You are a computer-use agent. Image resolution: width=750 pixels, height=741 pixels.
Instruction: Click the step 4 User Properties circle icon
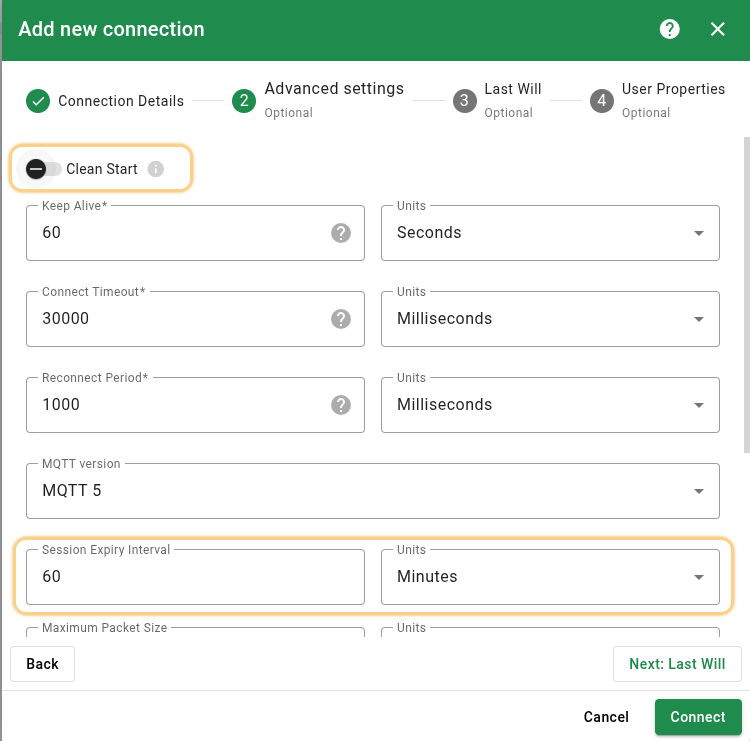(x=601, y=101)
